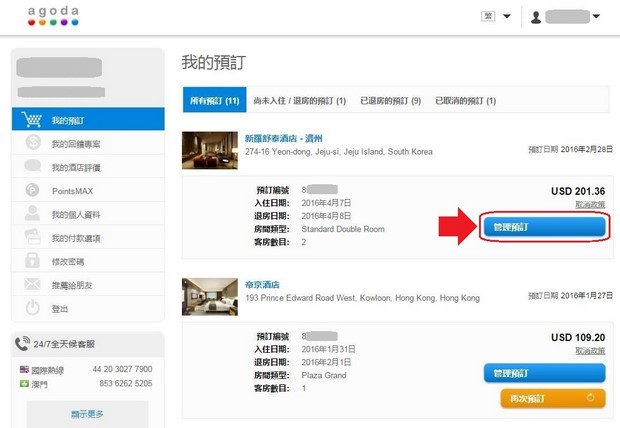Click the user profile silhouette icon

[x=536, y=17]
